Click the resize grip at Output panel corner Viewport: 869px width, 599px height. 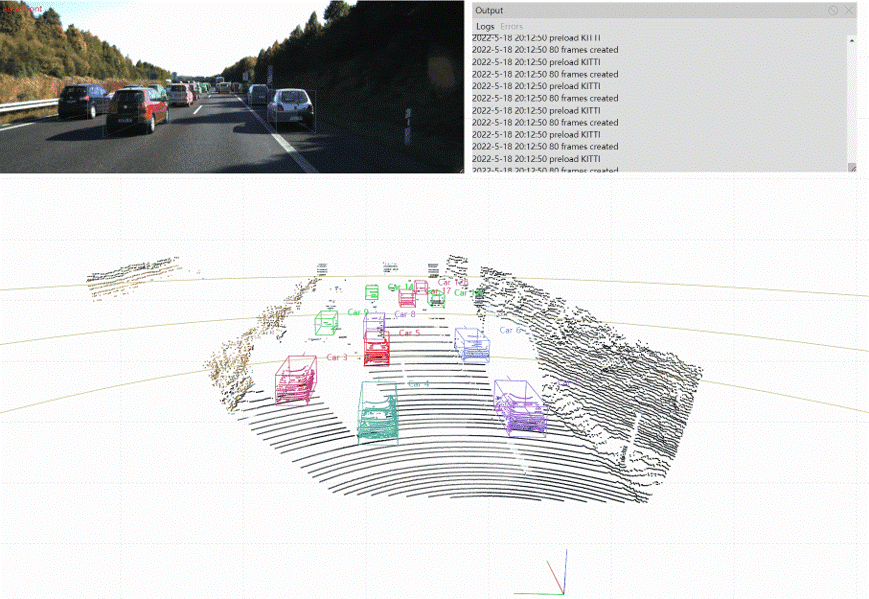(x=852, y=169)
